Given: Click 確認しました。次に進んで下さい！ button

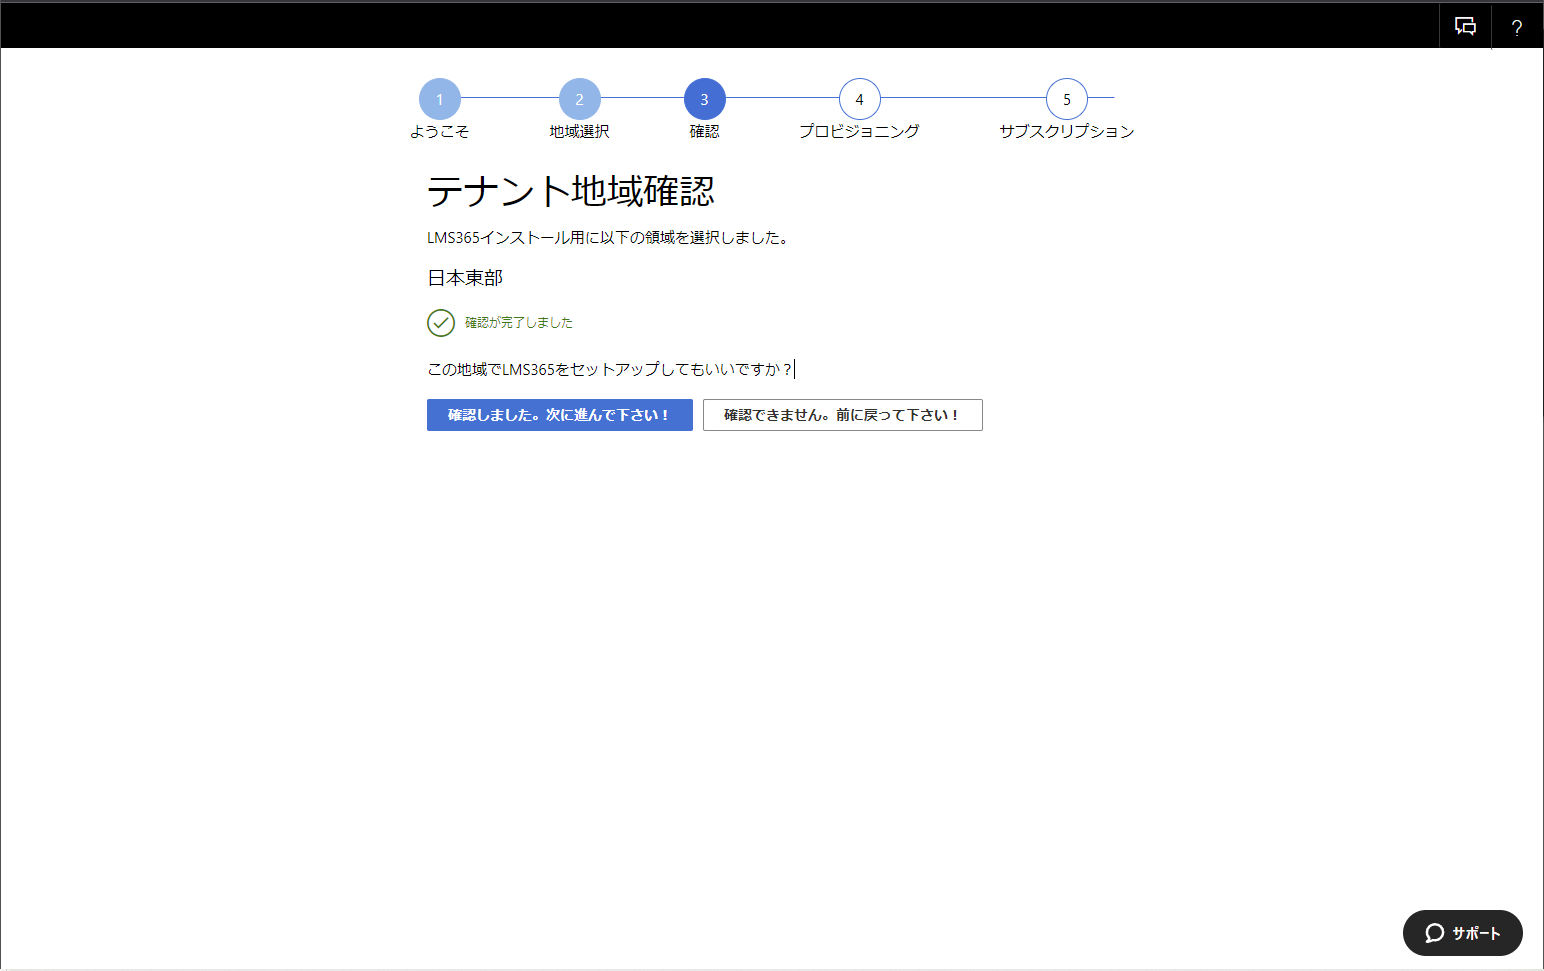Looking at the screenshot, I should point(559,415).
